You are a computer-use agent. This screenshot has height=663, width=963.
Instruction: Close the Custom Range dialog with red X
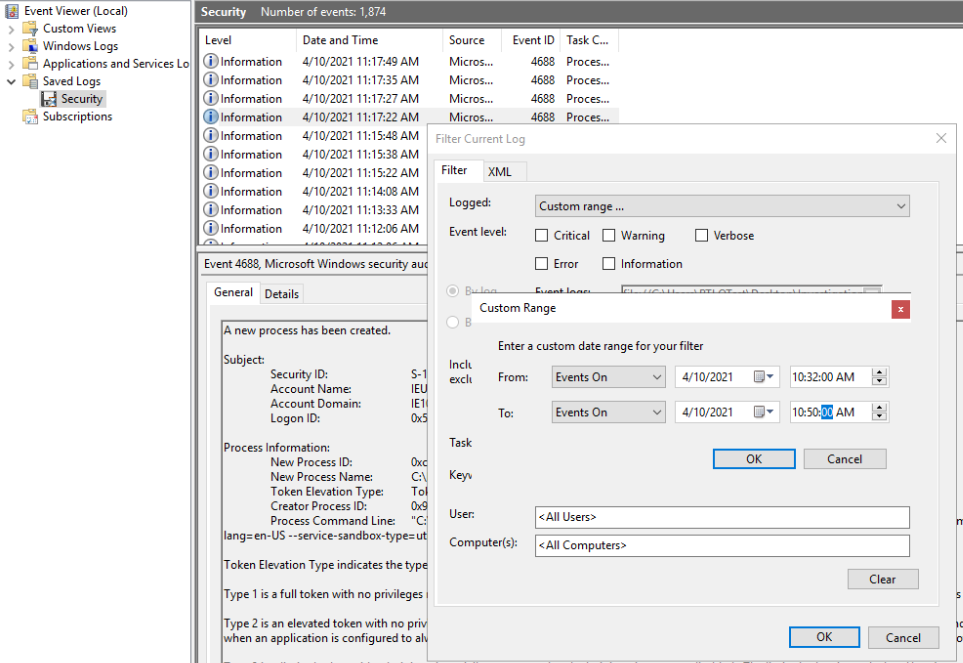[900, 309]
